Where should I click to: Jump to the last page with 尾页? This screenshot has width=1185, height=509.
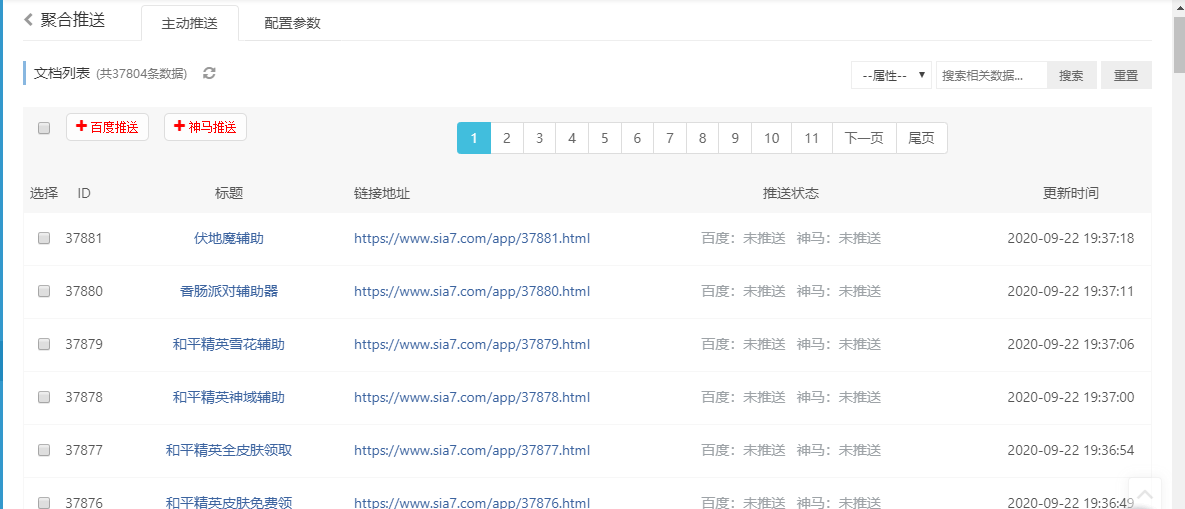coord(921,138)
